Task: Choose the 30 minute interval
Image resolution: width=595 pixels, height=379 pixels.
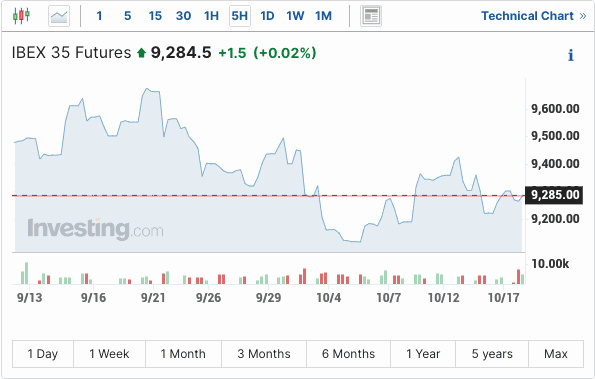Action: coord(183,16)
